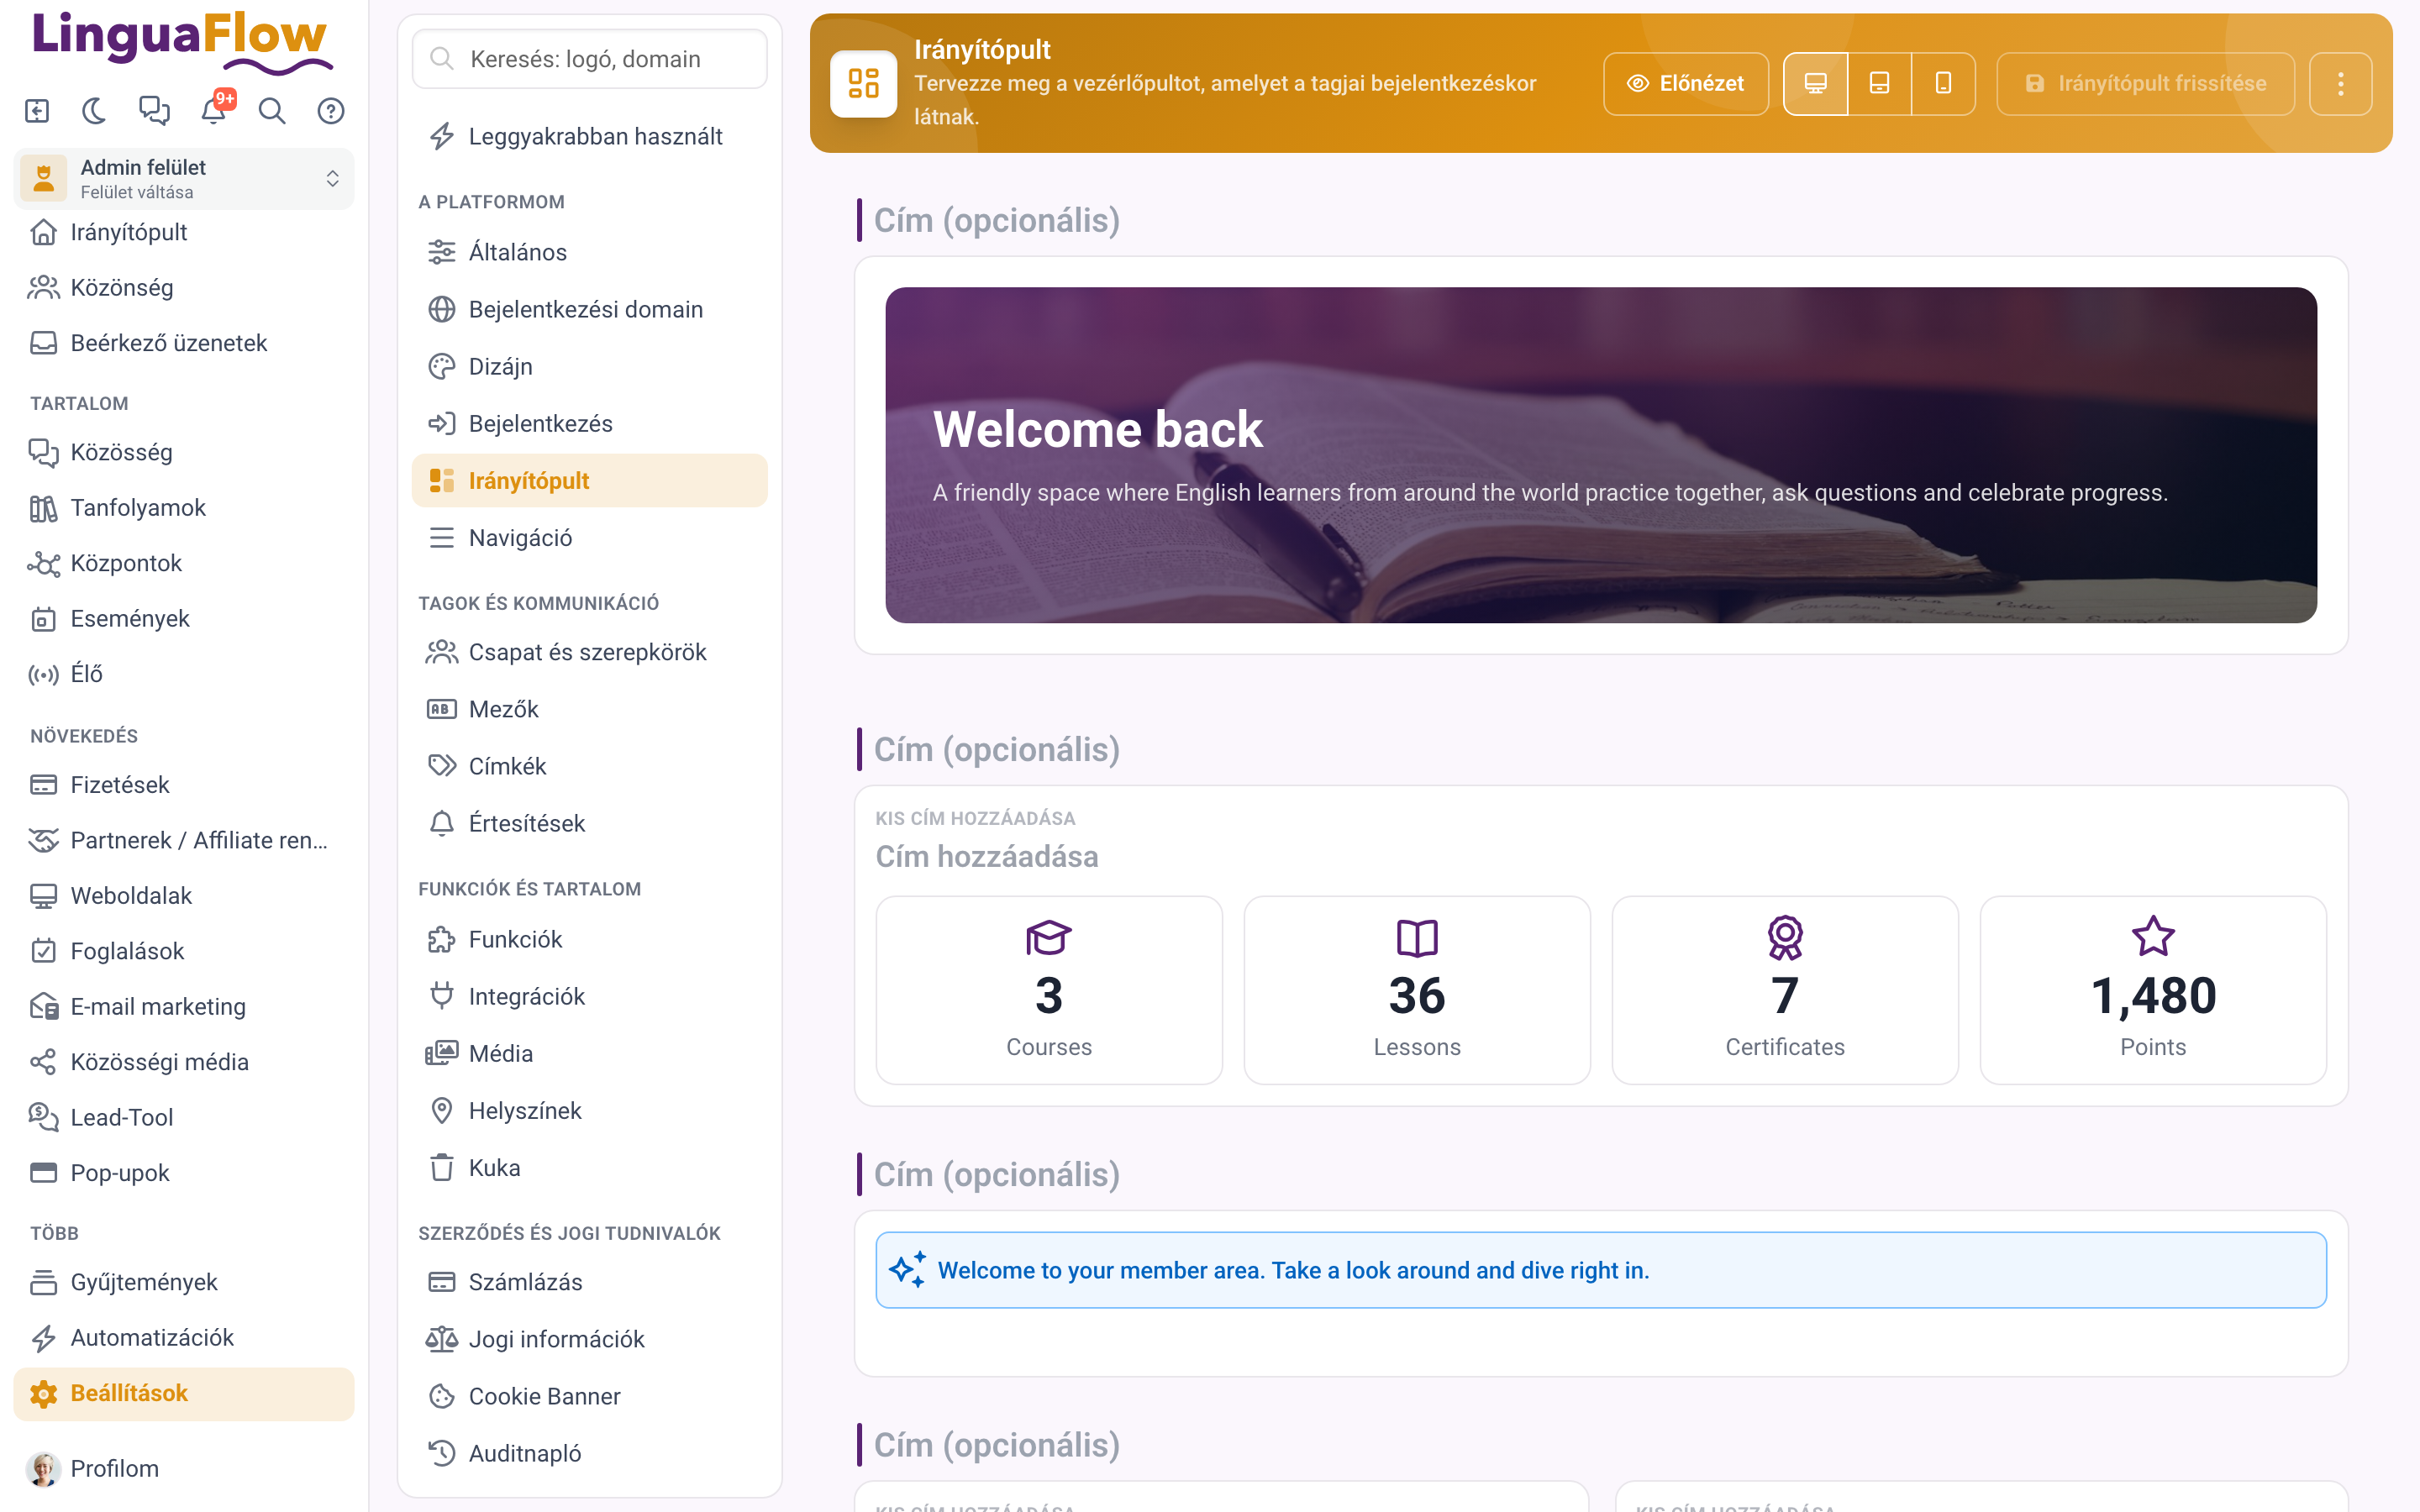The width and height of the screenshot is (2420, 1512).
Task: Select the Welcome back banner image
Action: click(x=1601, y=455)
